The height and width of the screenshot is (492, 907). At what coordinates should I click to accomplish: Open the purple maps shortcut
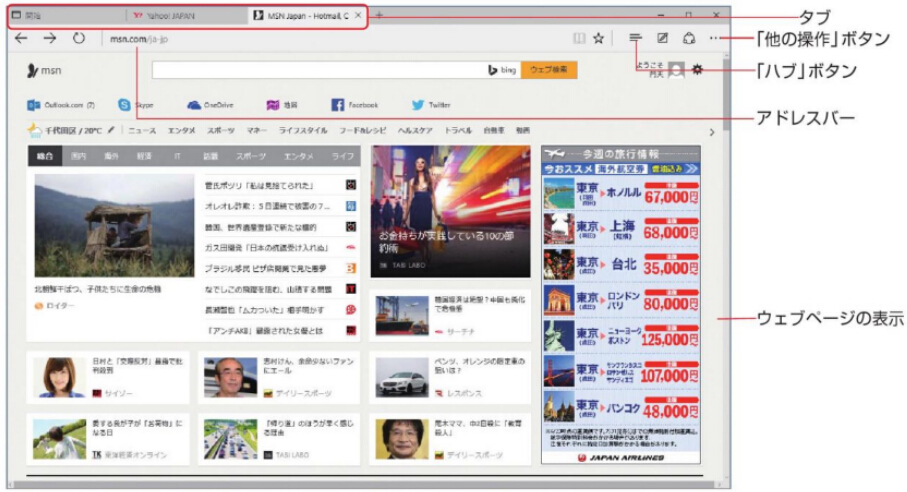click(282, 105)
